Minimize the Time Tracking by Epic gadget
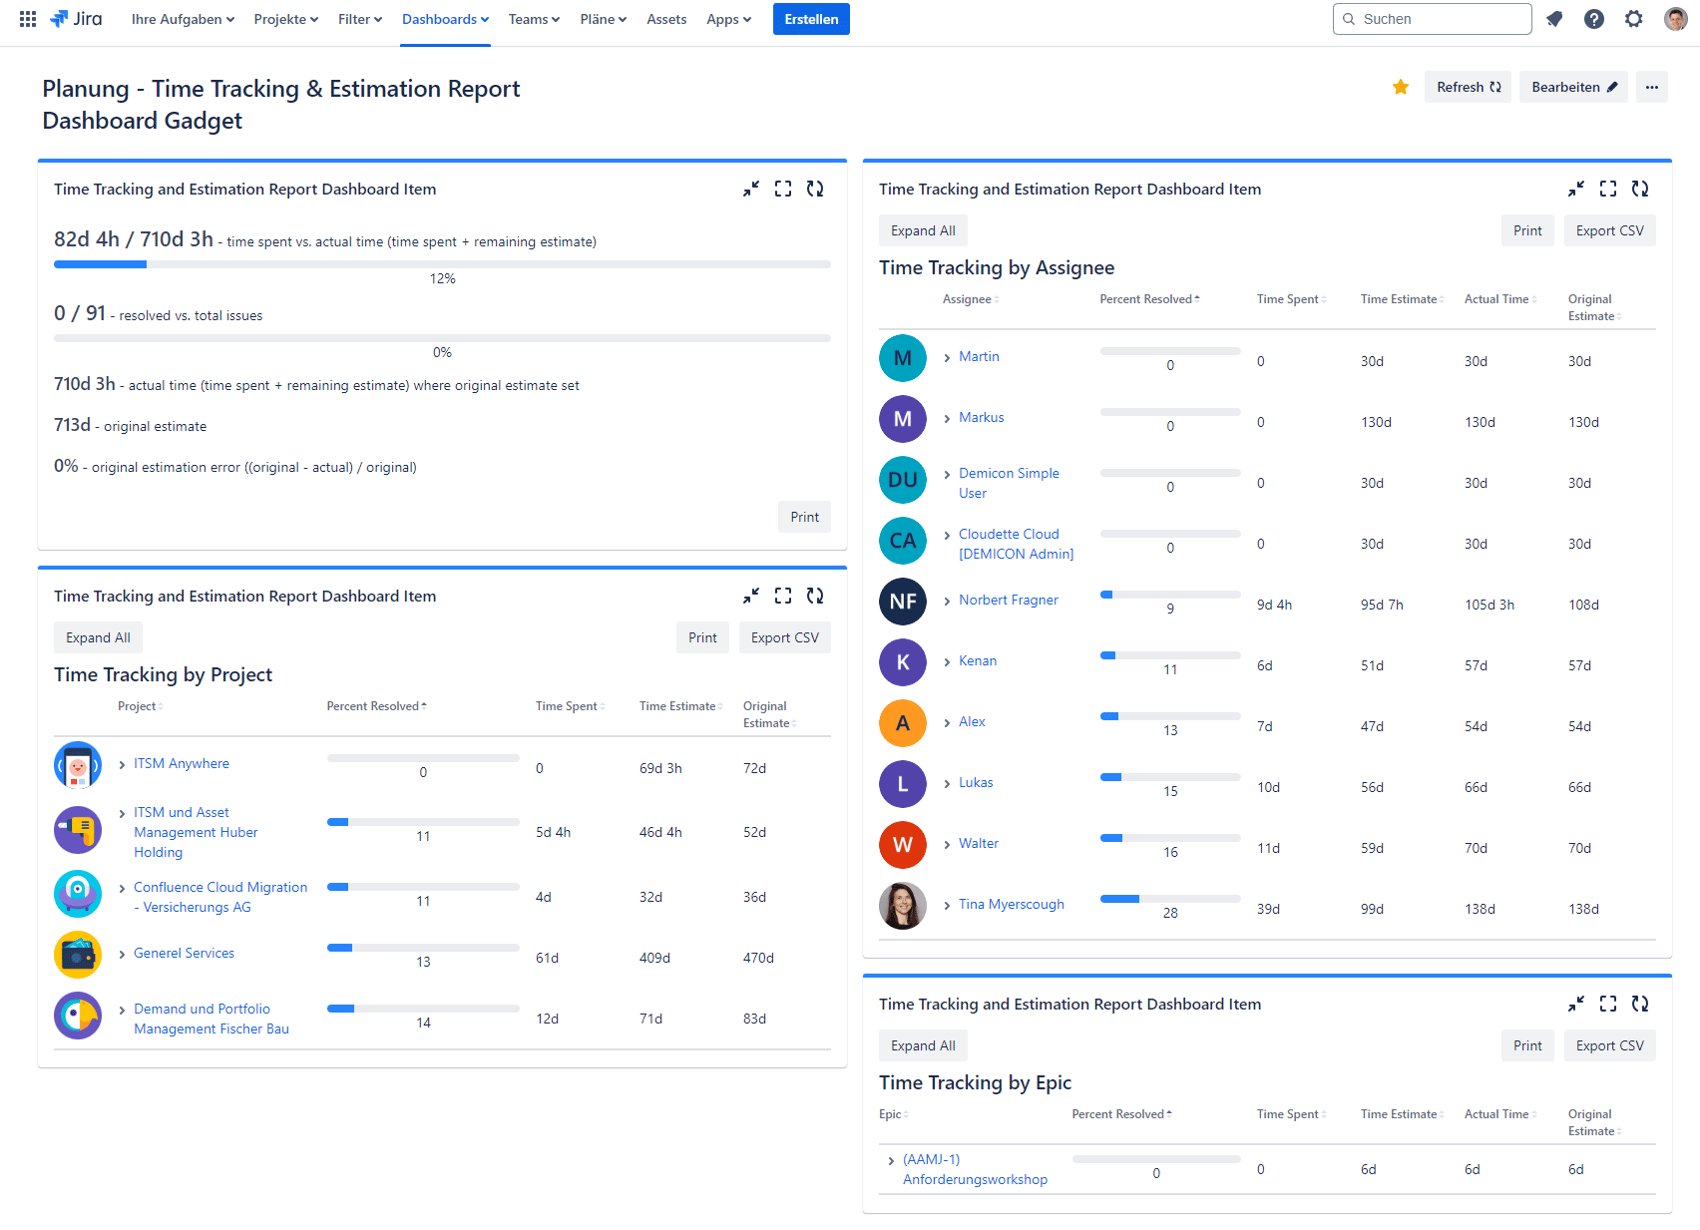This screenshot has width=1700, height=1230. click(1576, 1004)
